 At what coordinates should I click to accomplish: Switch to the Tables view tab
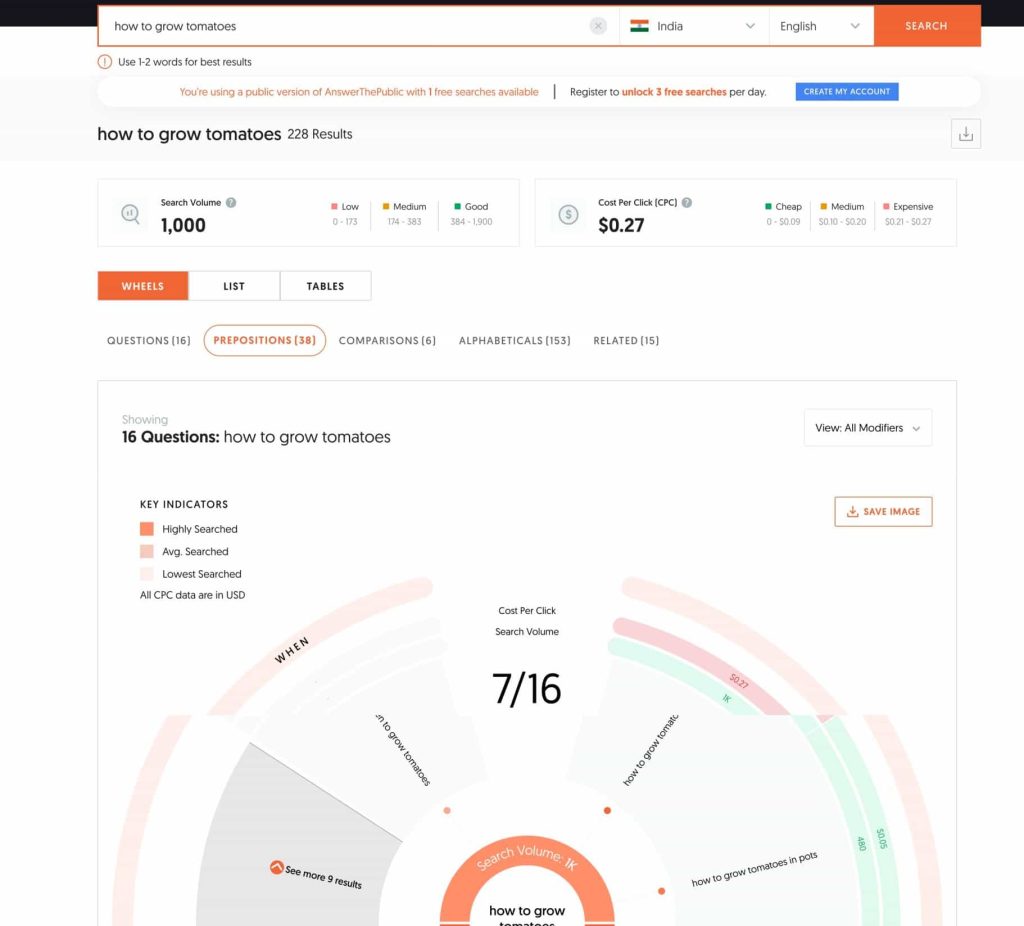(x=325, y=286)
